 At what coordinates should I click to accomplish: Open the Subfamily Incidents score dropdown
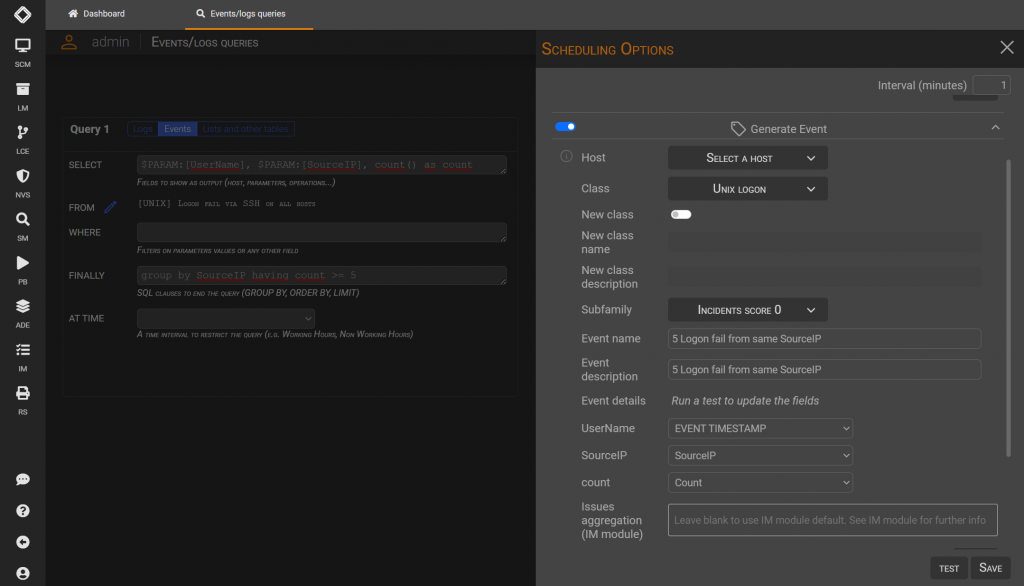(748, 310)
